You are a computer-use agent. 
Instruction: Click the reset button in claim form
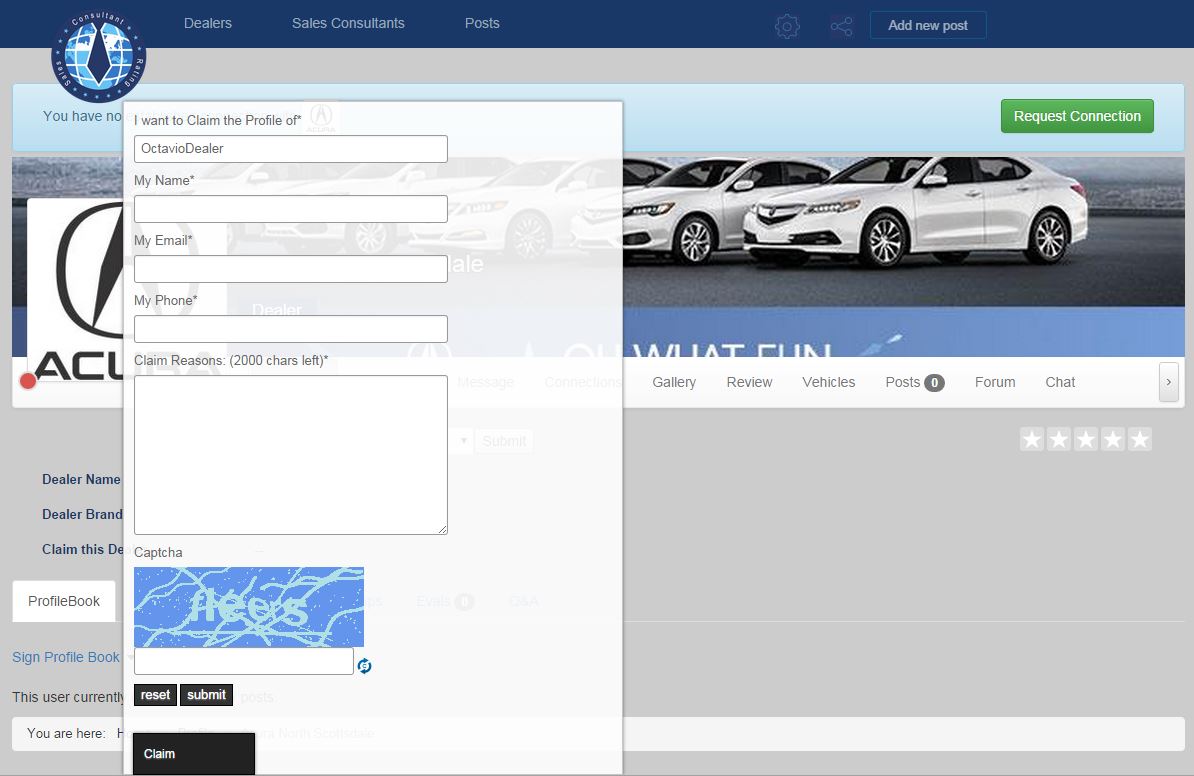click(155, 695)
